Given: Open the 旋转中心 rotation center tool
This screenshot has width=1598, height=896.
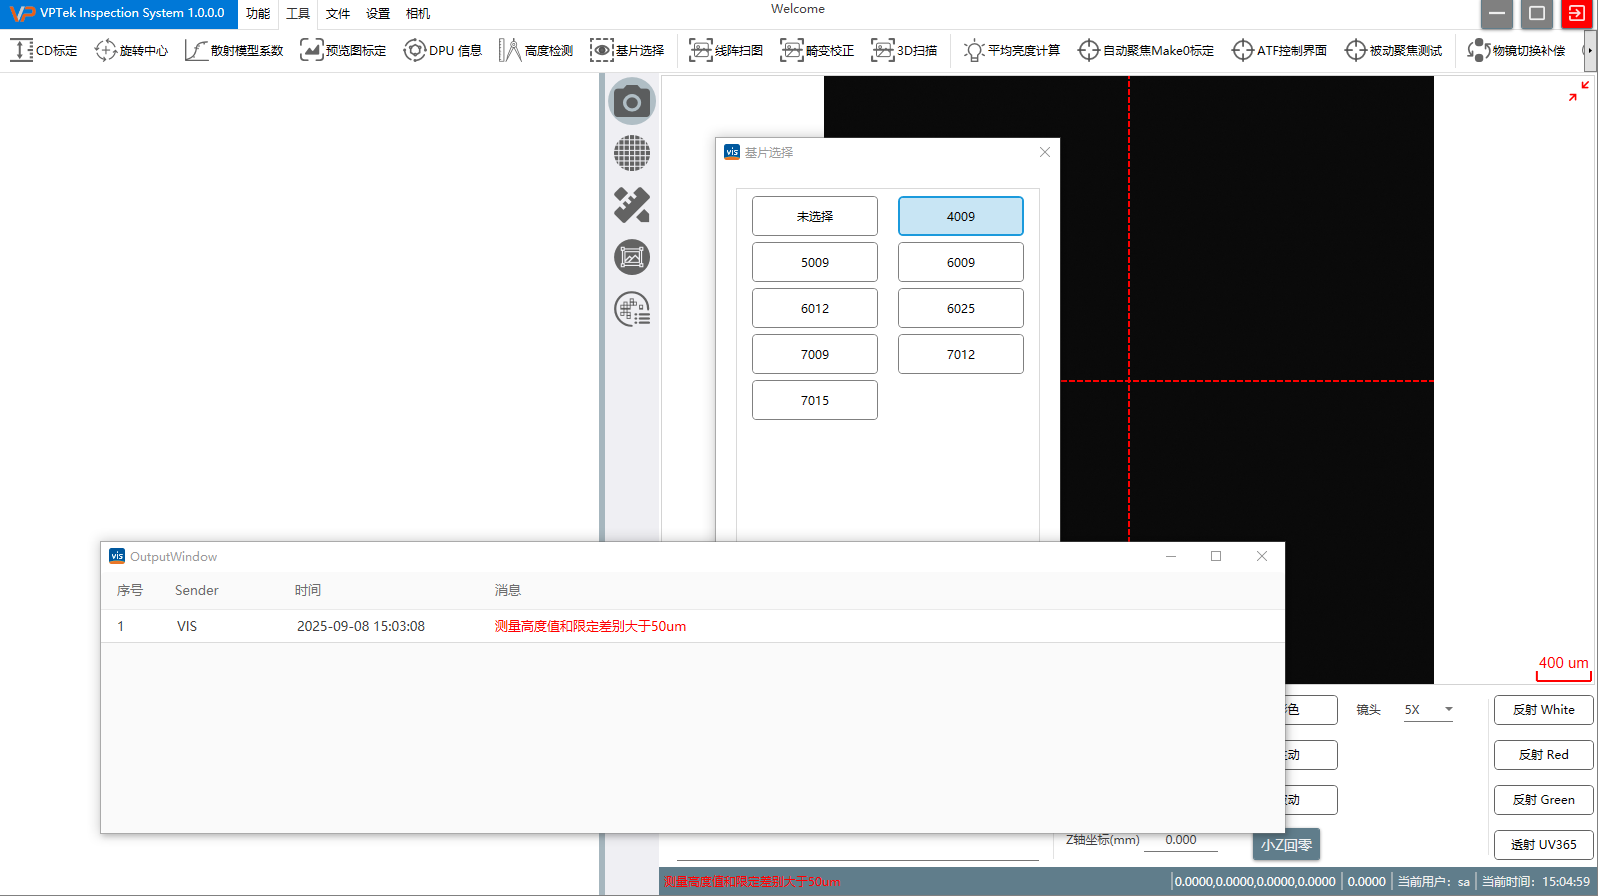Looking at the screenshot, I should tap(131, 50).
